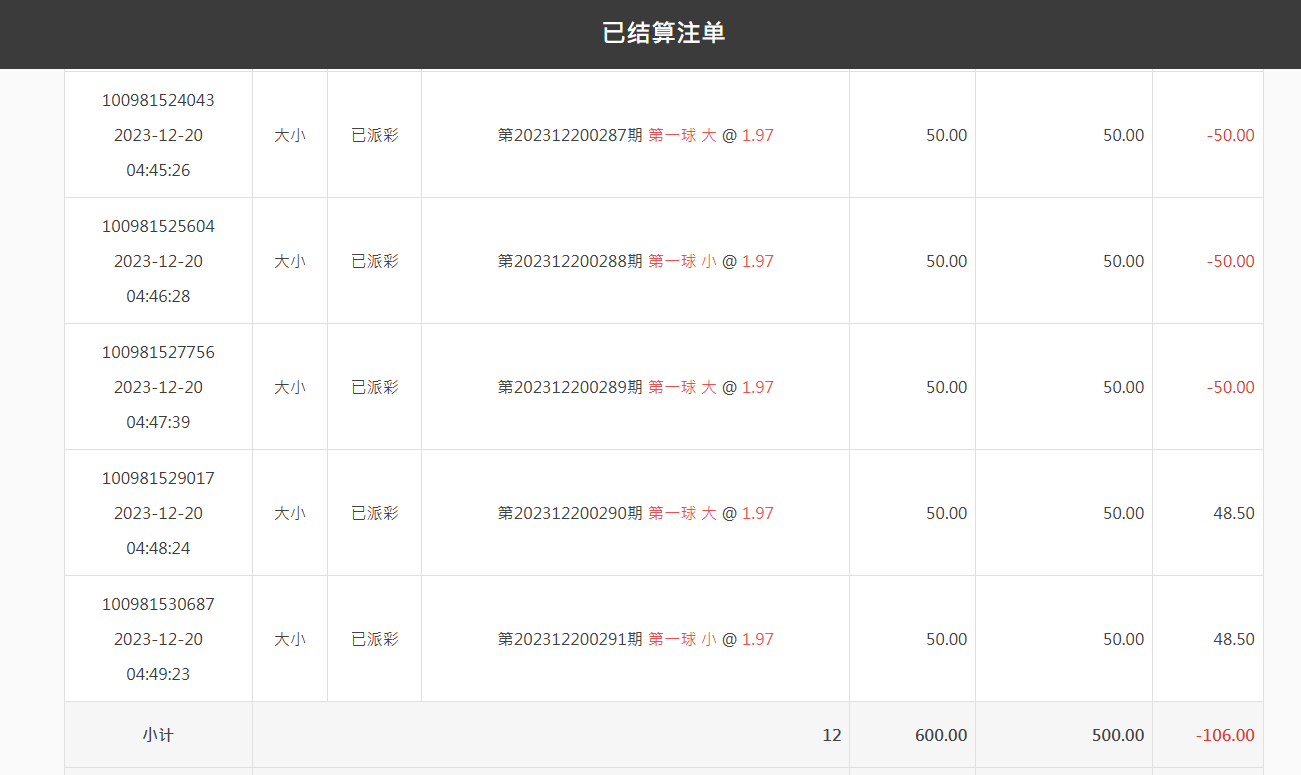Viewport: 1301px width, 775px height.
Task: Click bet content for period 202312200290
Action: (635, 513)
